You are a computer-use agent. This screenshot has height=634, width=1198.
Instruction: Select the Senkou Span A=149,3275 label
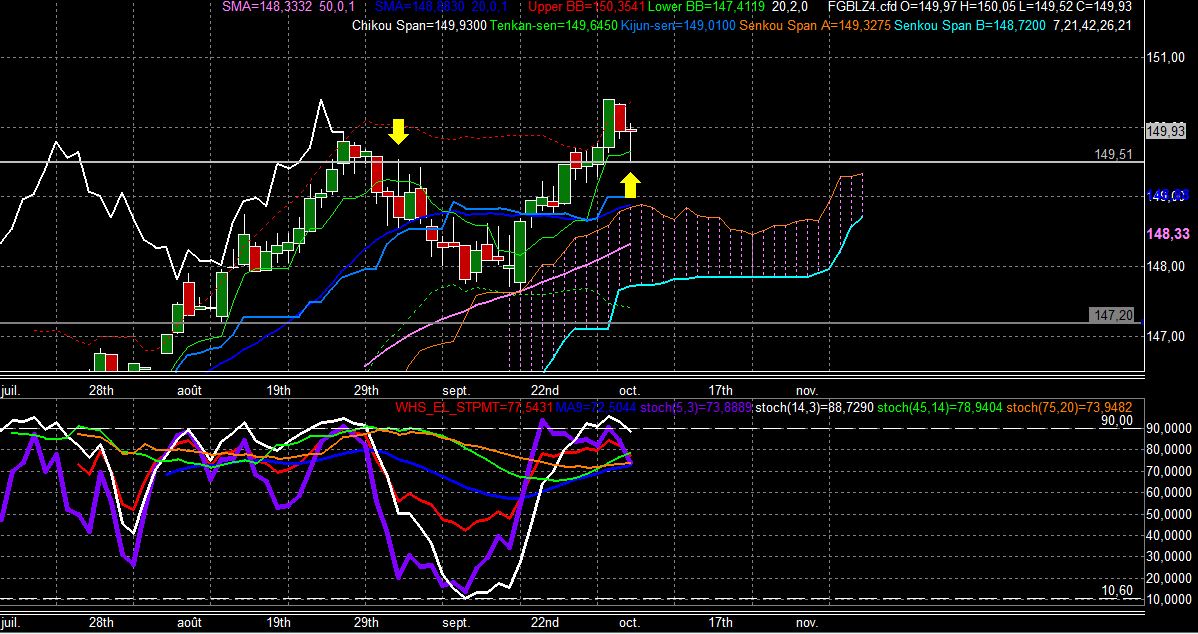pyautogui.click(x=814, y=26)
